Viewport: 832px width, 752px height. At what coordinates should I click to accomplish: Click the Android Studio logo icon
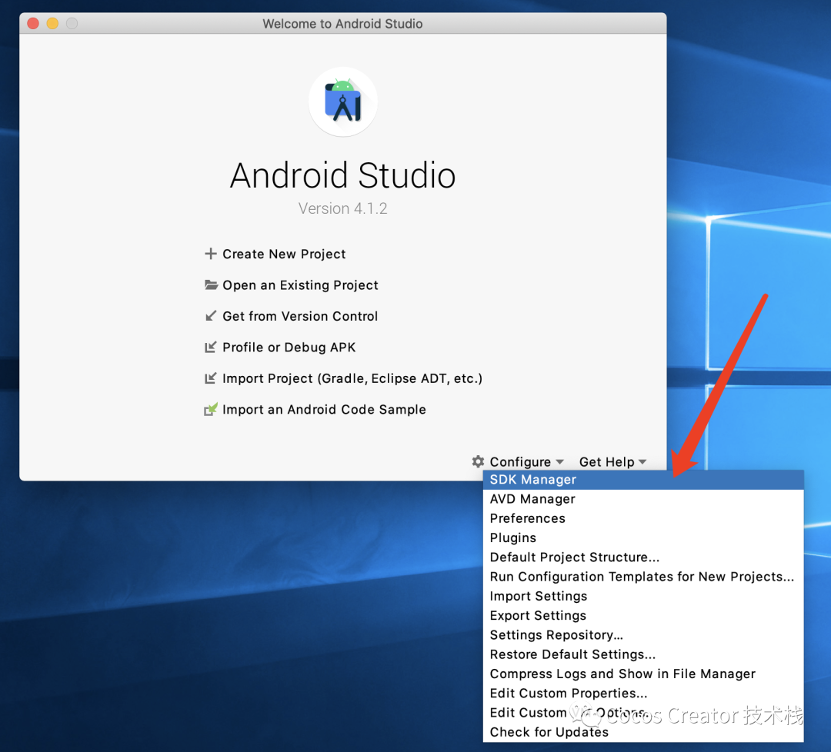[x=343, y=102]
